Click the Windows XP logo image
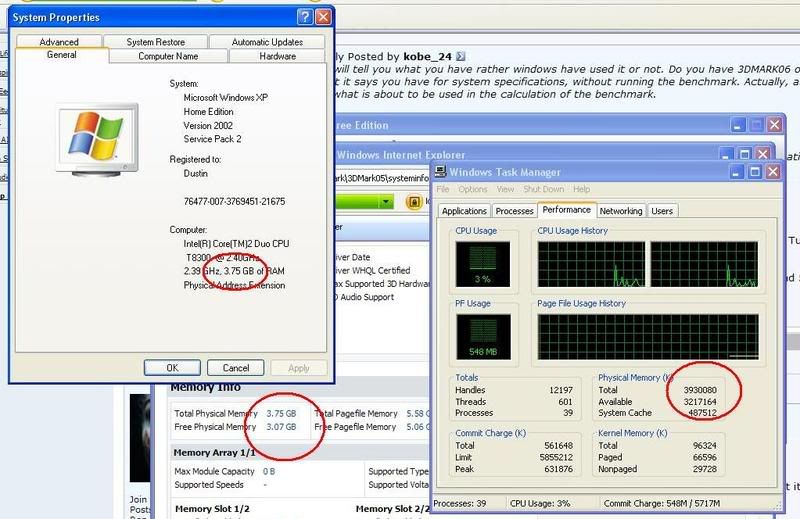Viewport: 800px width, 519px height. 97,140
